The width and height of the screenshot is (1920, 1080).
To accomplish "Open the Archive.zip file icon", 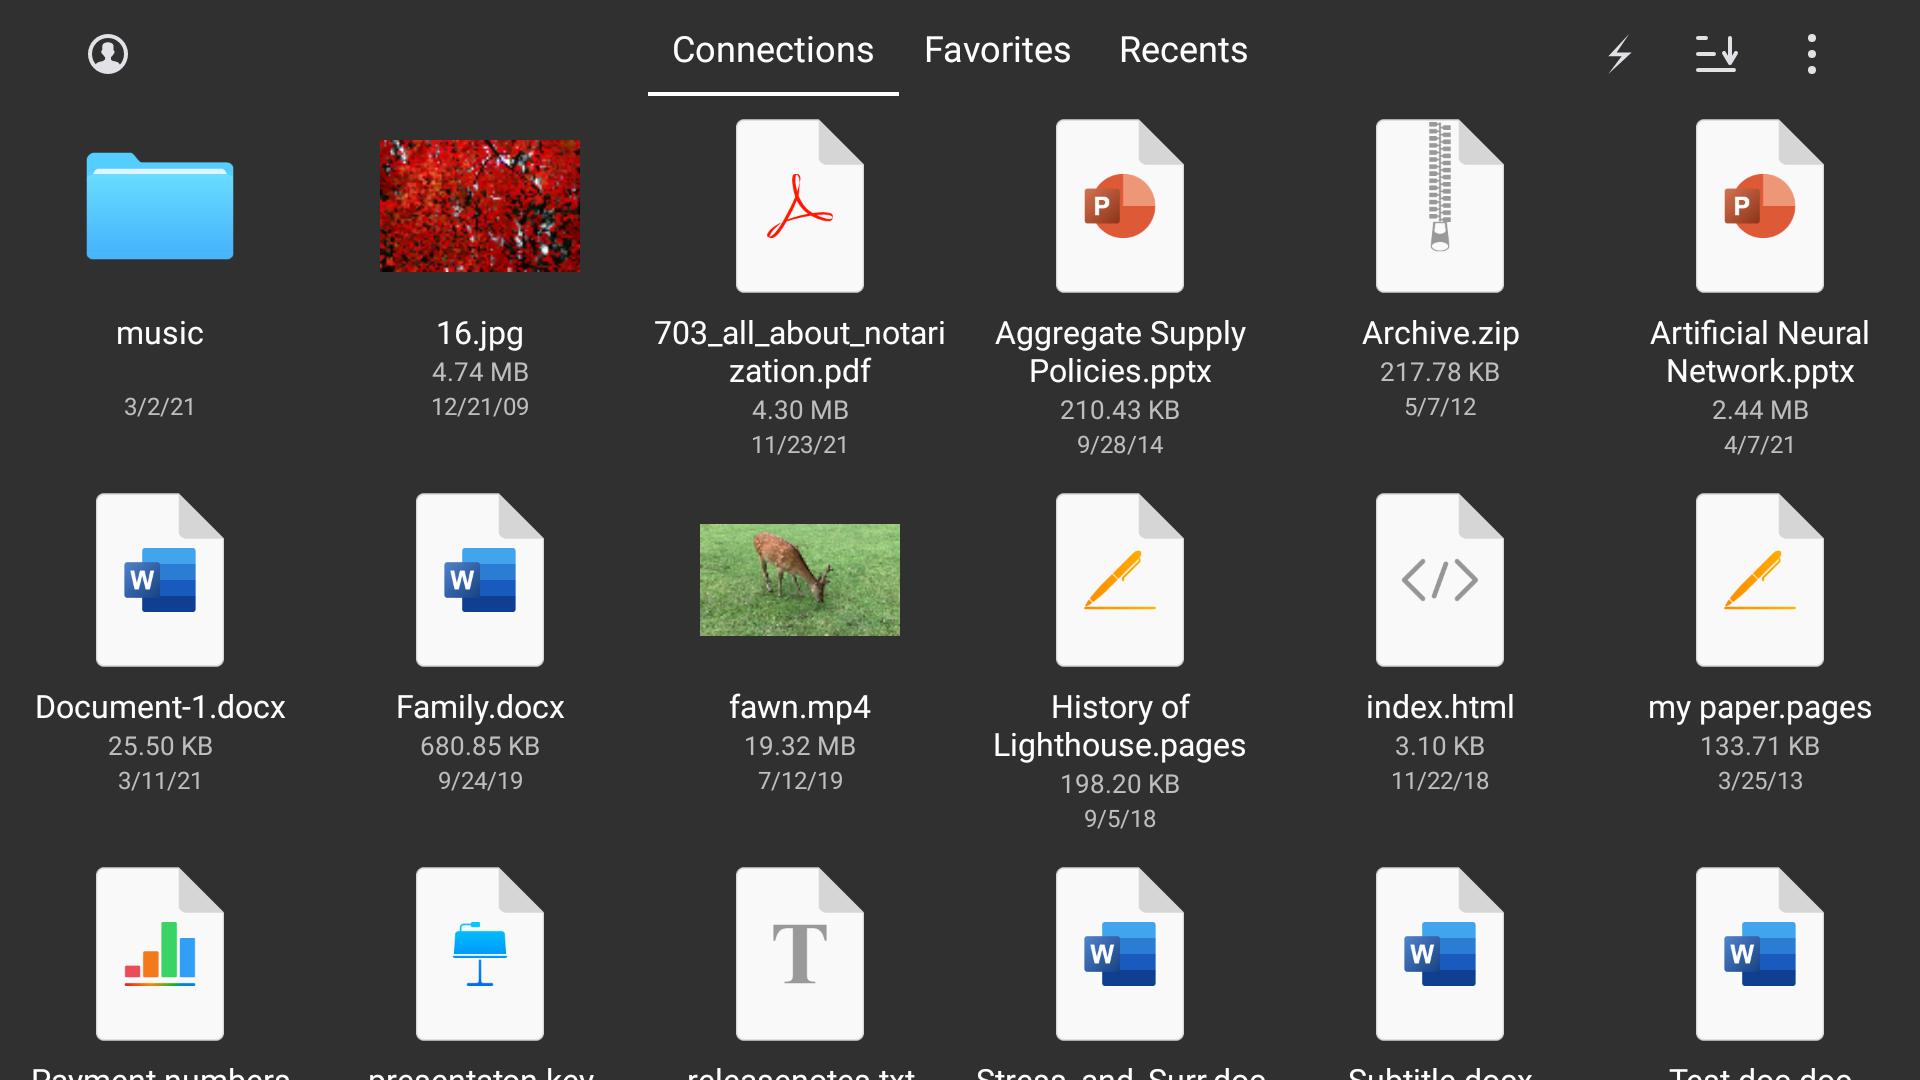I will (x=1440, y=206).
